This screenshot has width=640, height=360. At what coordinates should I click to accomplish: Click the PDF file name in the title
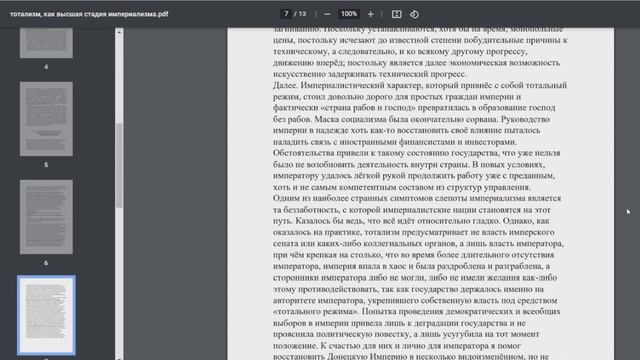tap(89, 14)
